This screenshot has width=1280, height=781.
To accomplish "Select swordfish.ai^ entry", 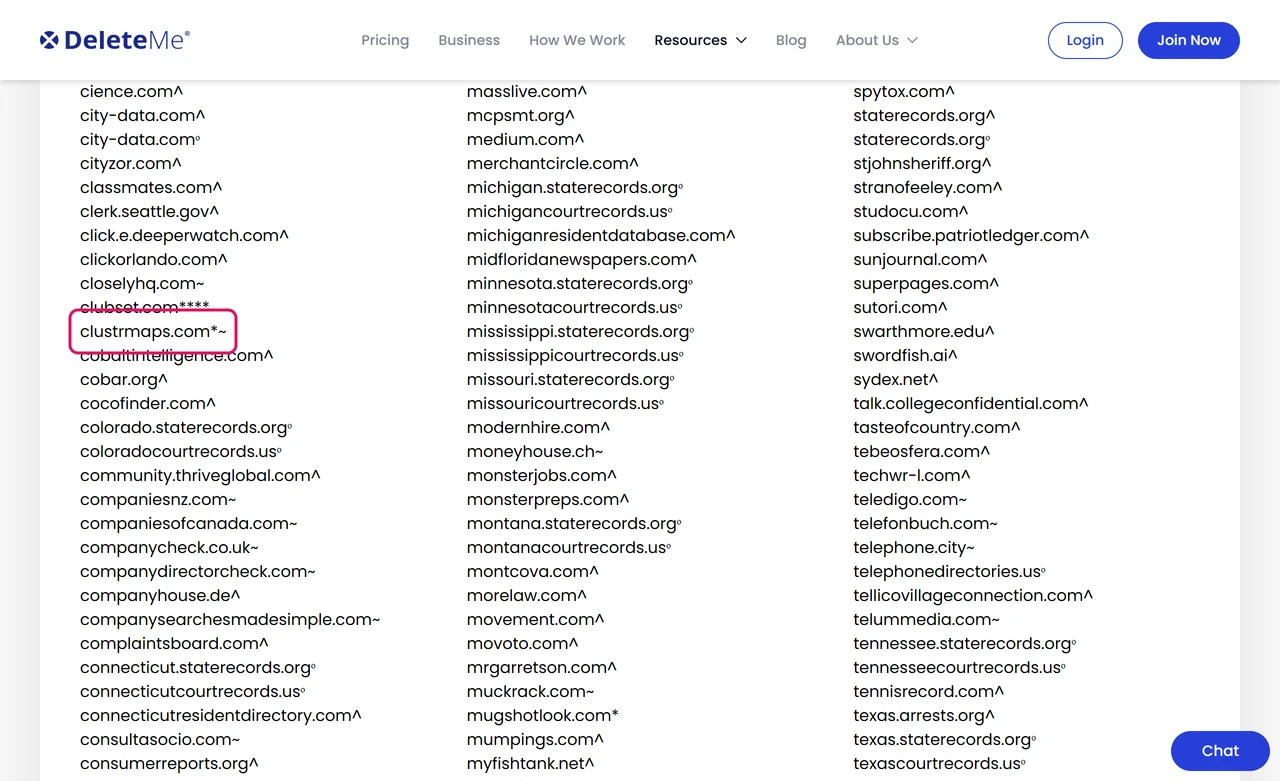I will click(x=905, y=355).
